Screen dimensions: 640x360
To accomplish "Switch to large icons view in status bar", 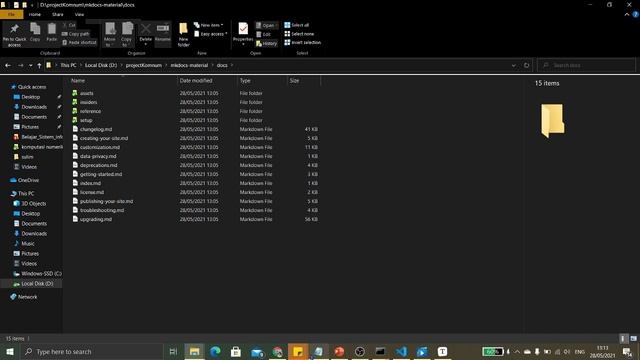I will click(x=633, y=338).
